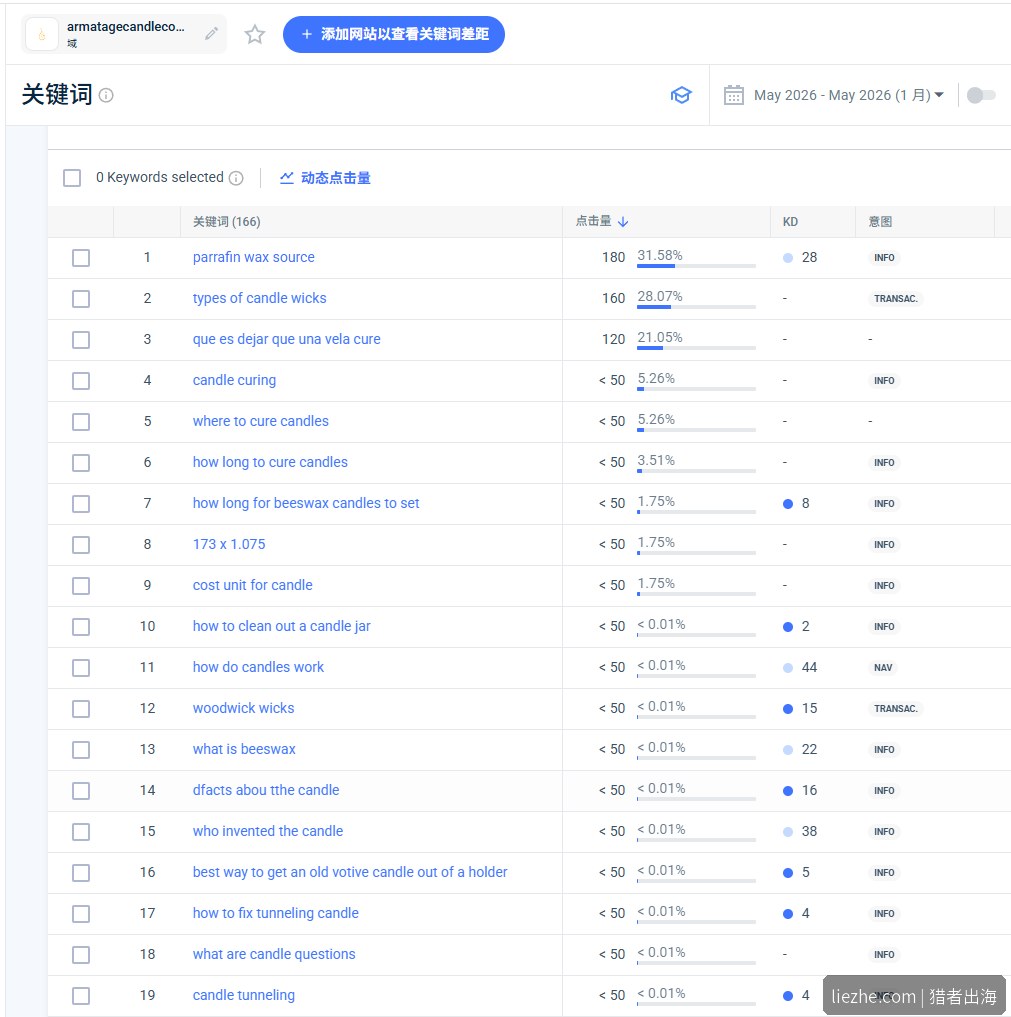Click info icon beside Keywords selected
Image resolution: width=1011 pixels, height=1017 pixels.
pyautogui.click(x=237, y=178)
